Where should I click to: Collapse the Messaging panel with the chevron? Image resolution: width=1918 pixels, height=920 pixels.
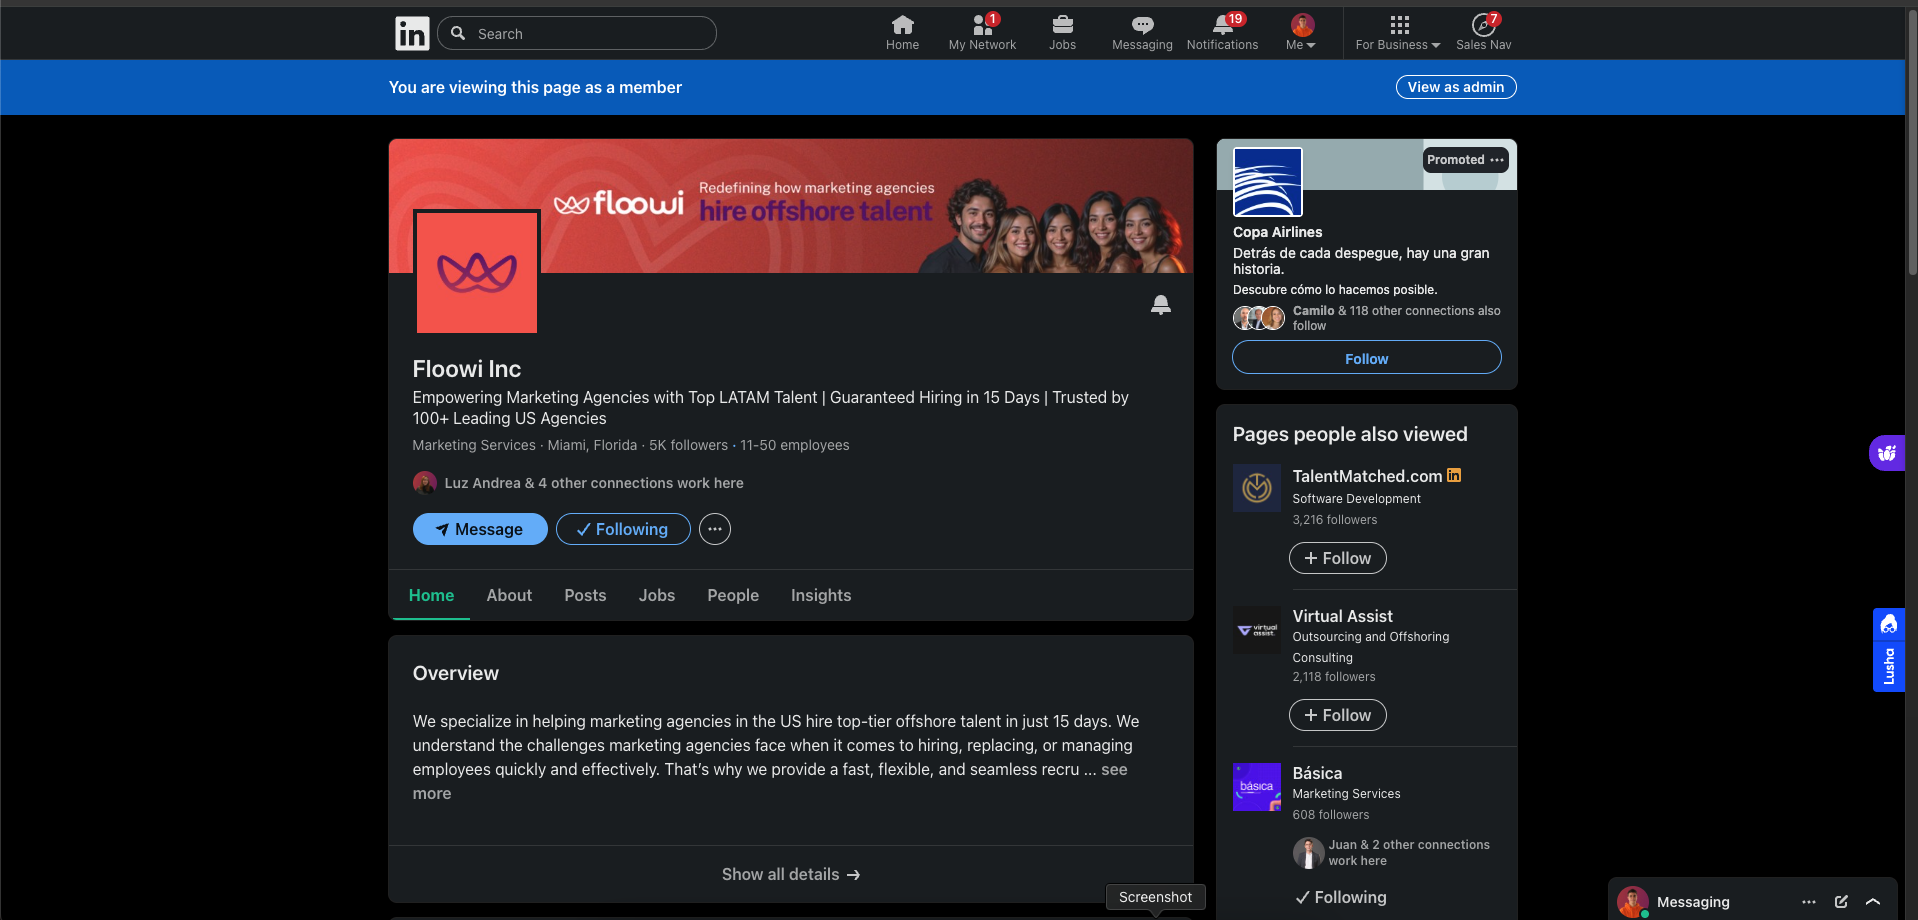1874,902
